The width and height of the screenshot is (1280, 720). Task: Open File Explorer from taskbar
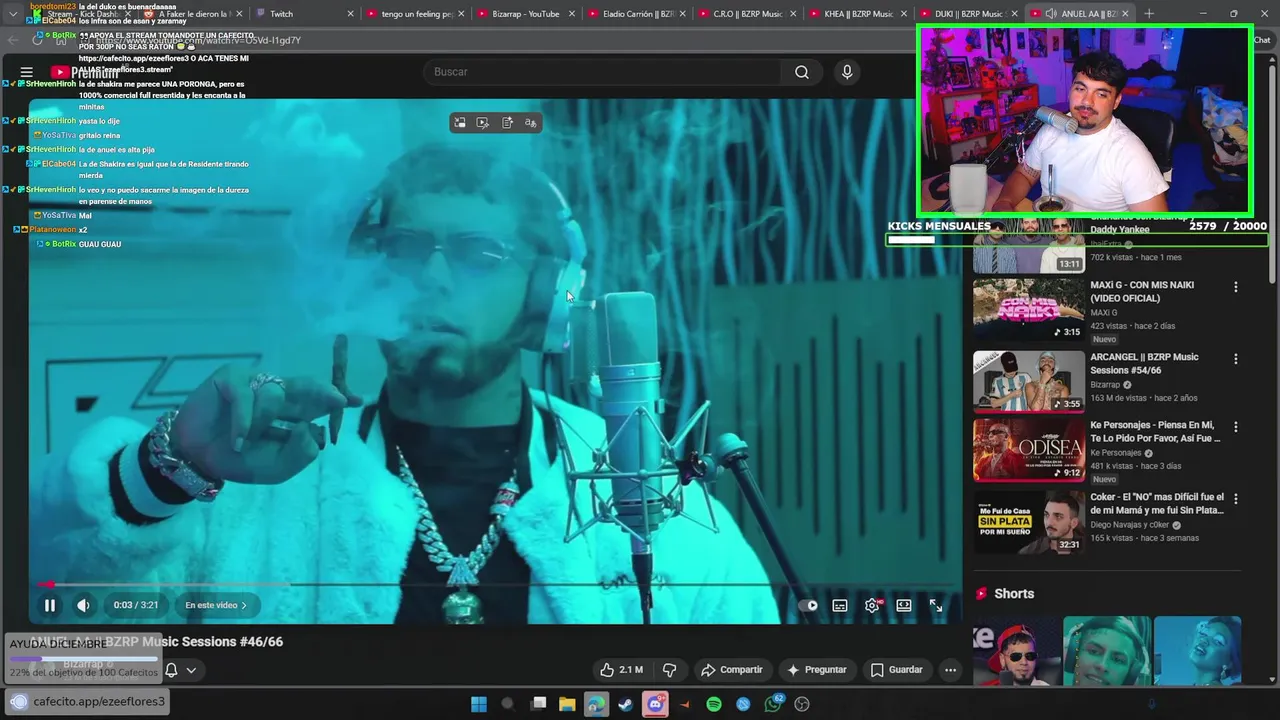567,704
